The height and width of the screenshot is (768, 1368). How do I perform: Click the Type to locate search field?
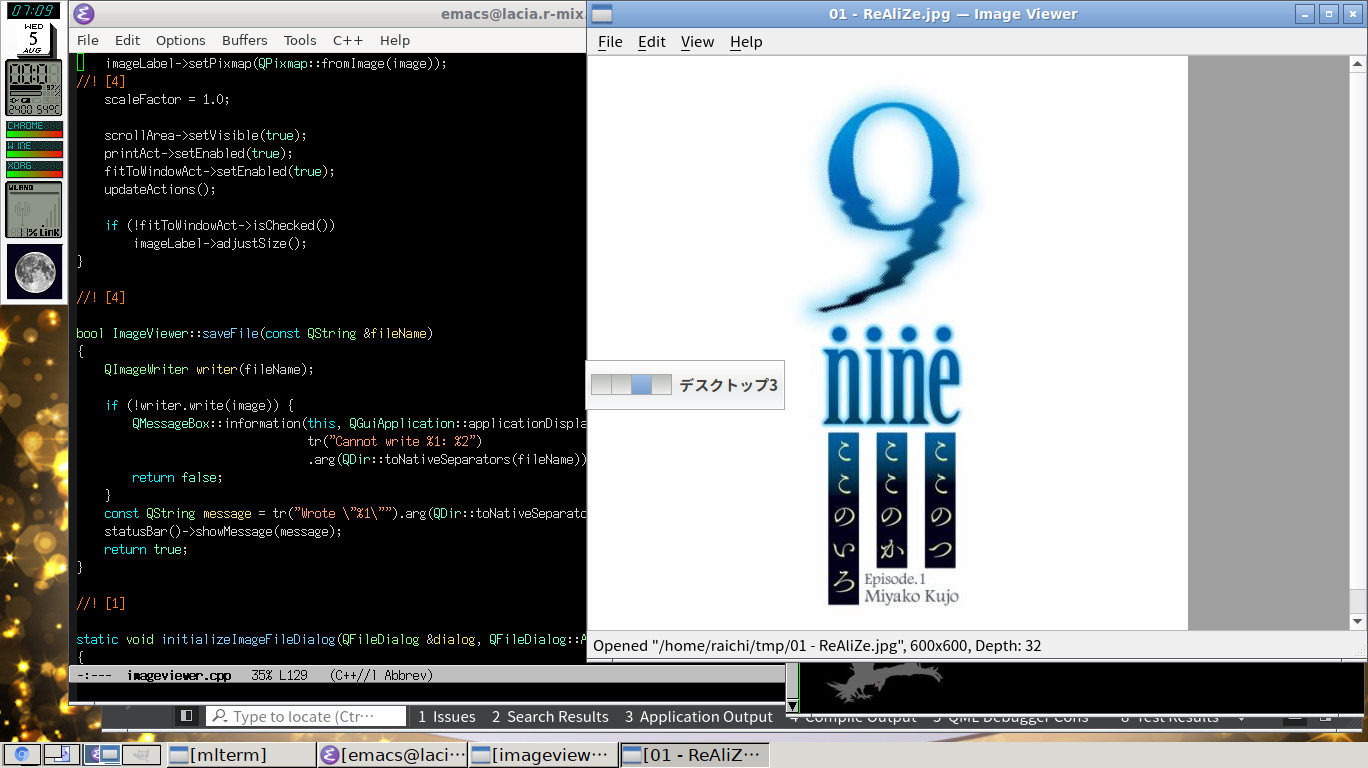tap(306, 716)
